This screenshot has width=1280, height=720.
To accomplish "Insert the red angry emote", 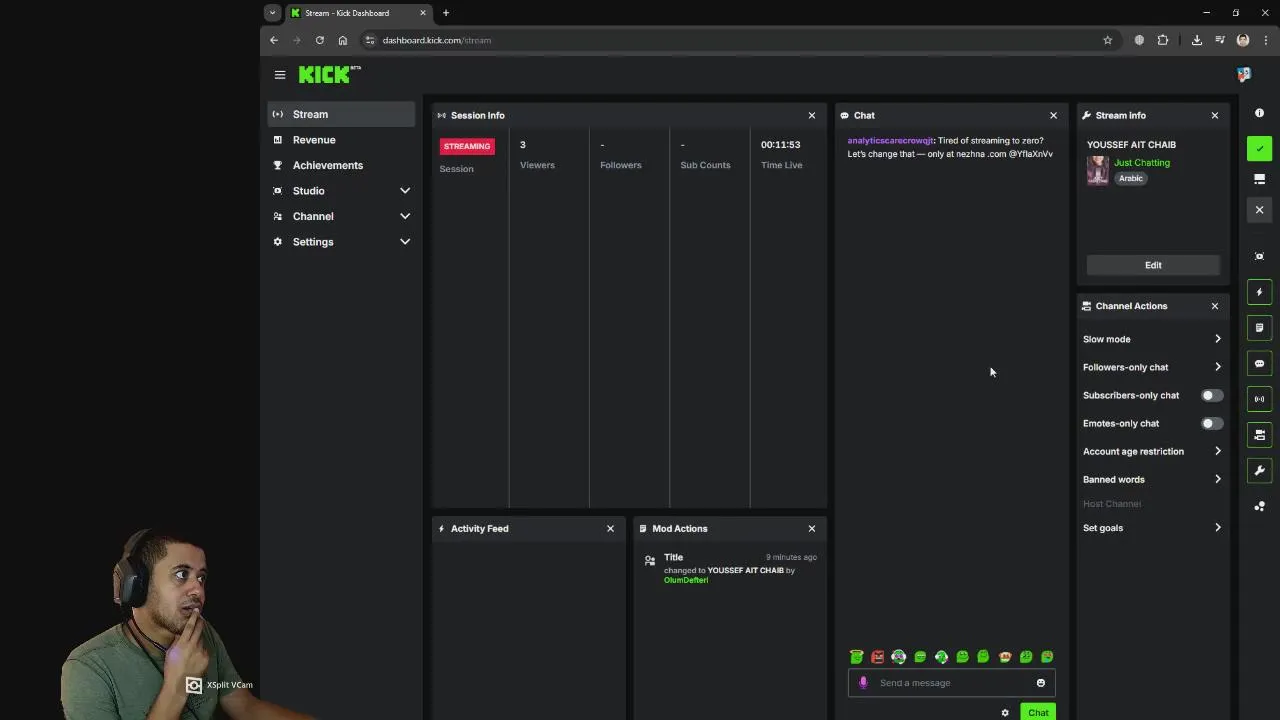I will point(877,657).
